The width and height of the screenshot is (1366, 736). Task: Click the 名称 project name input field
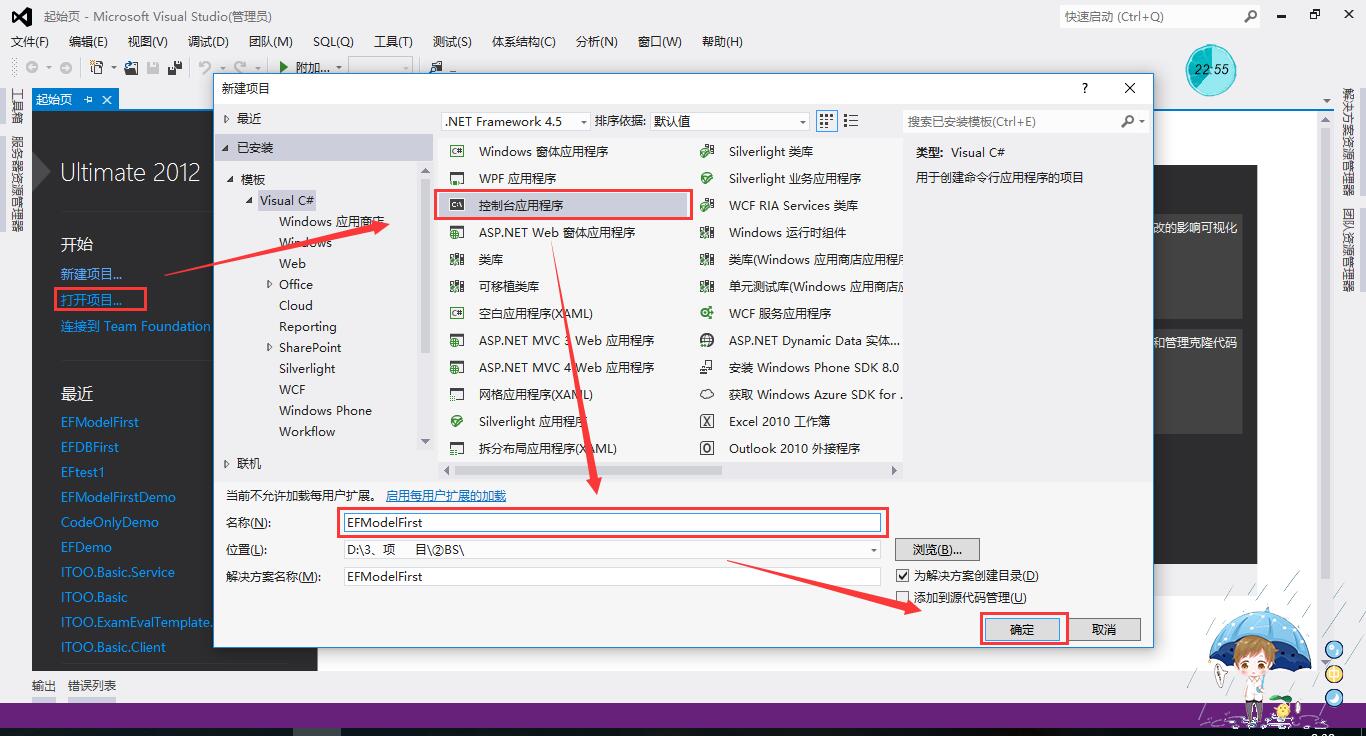tap(612, 522)
